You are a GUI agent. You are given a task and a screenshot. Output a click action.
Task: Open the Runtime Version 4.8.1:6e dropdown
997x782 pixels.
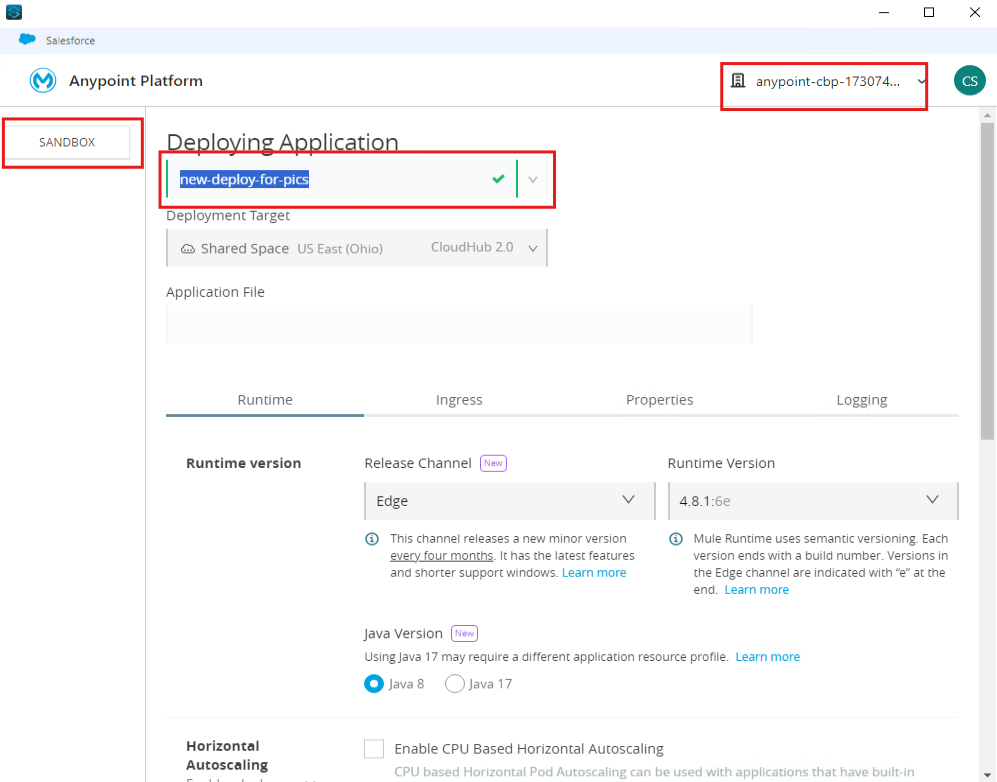[813, 500]
